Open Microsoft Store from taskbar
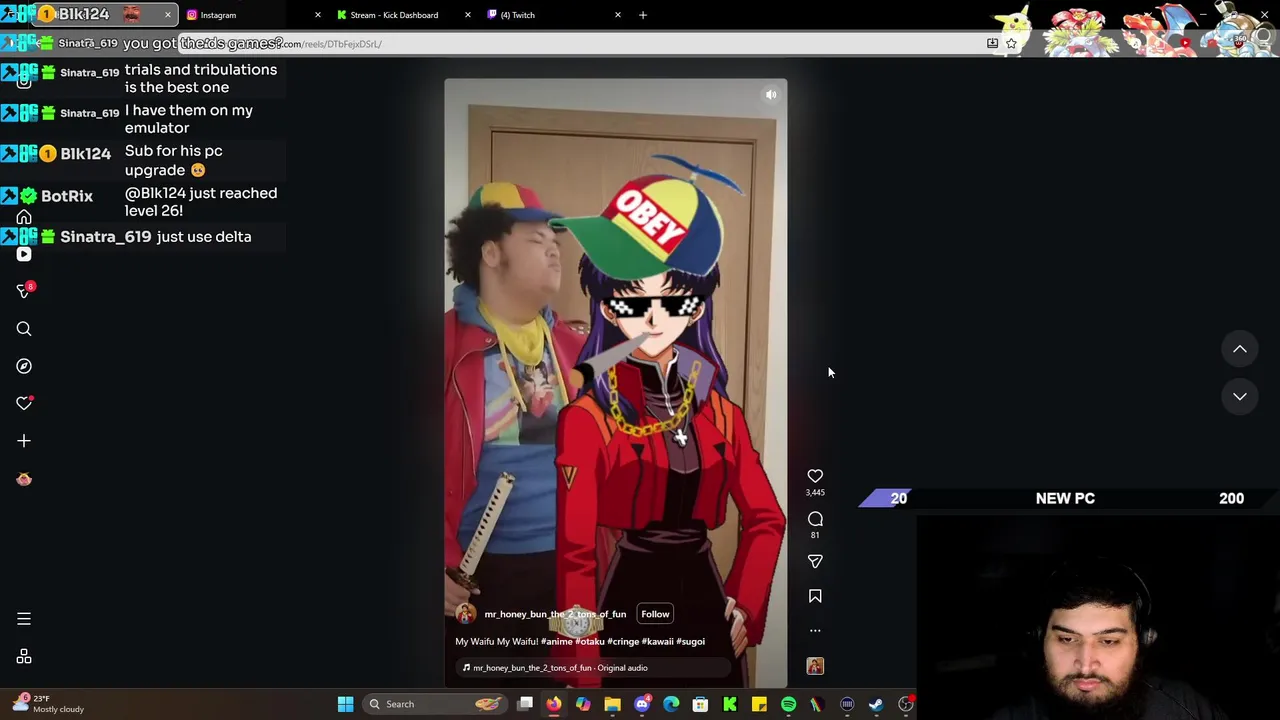The height and width of the screenshot is (720, 1280). (x=700, y=704)
